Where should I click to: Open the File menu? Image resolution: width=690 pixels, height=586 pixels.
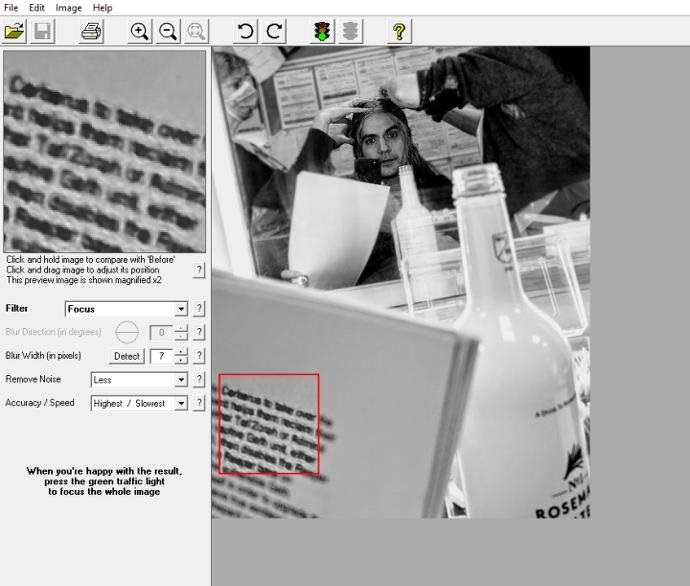coord(11,7)
